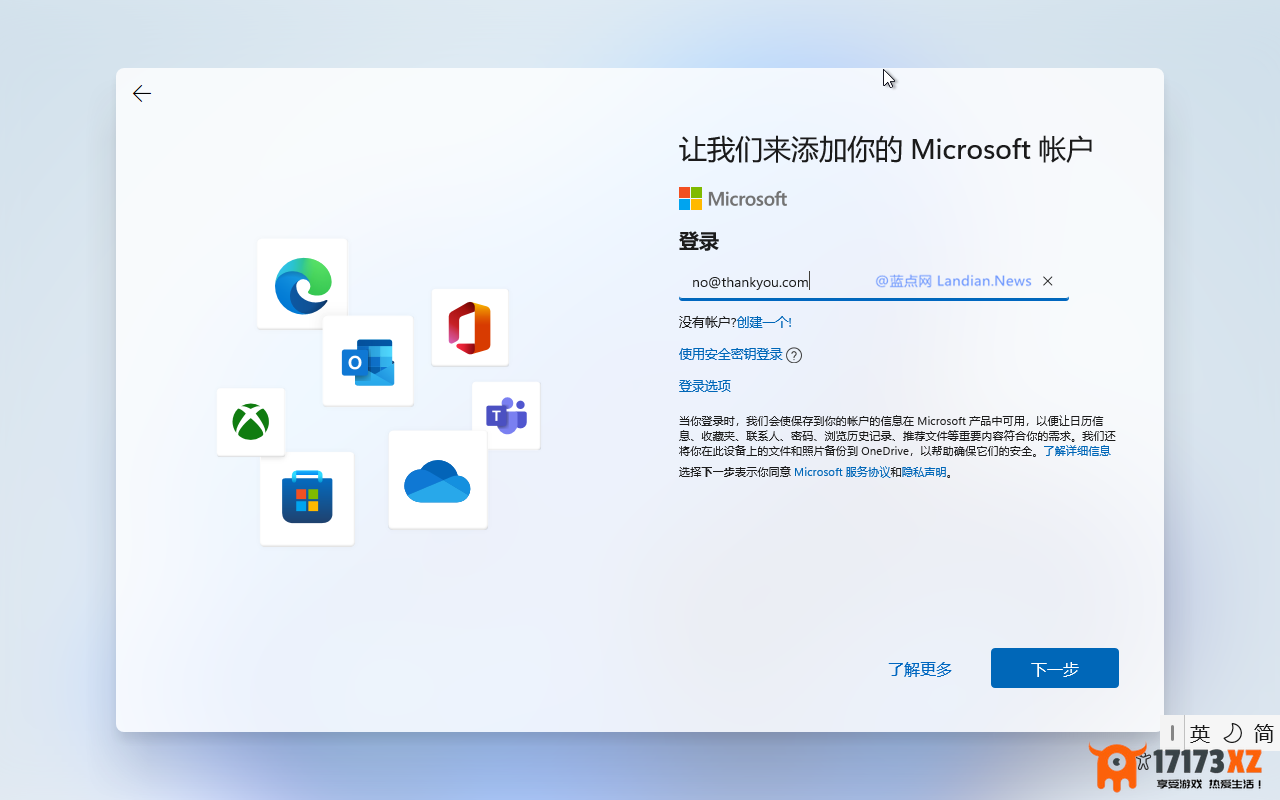Click the 下一步 next button

click(x=1055, y=669)
